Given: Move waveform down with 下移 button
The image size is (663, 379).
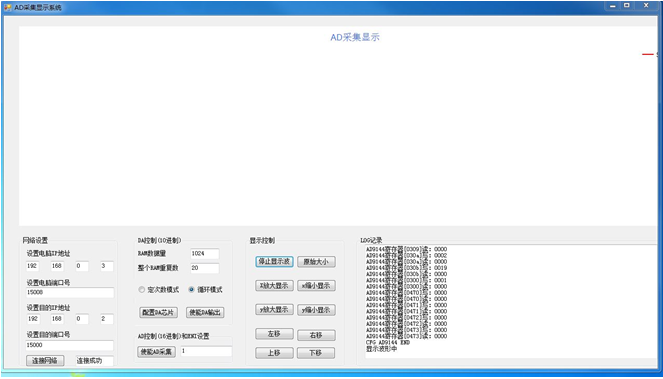Looking at the screenshot, I should 316,353.
